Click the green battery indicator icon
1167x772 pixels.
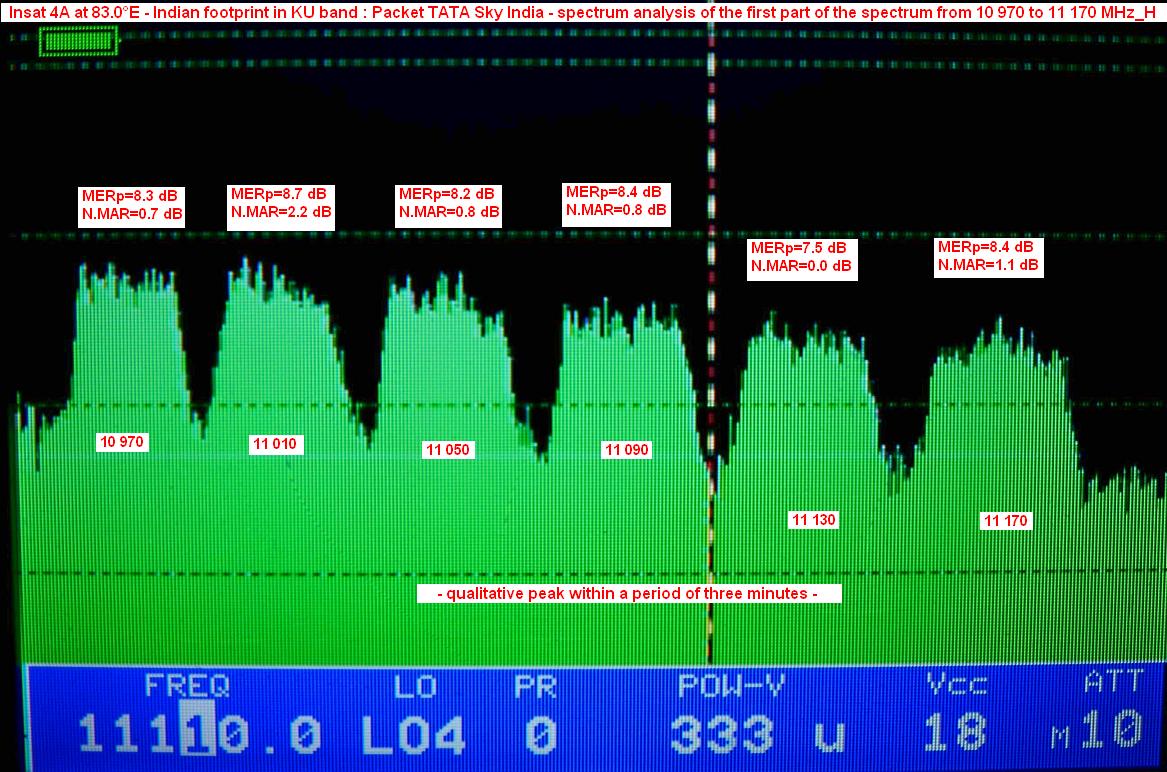[x=78, y=42]
